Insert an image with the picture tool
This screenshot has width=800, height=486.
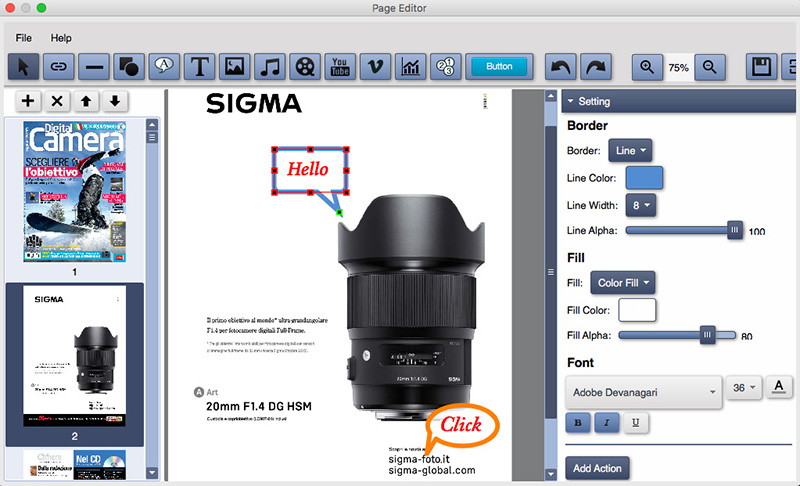[235, 67]
